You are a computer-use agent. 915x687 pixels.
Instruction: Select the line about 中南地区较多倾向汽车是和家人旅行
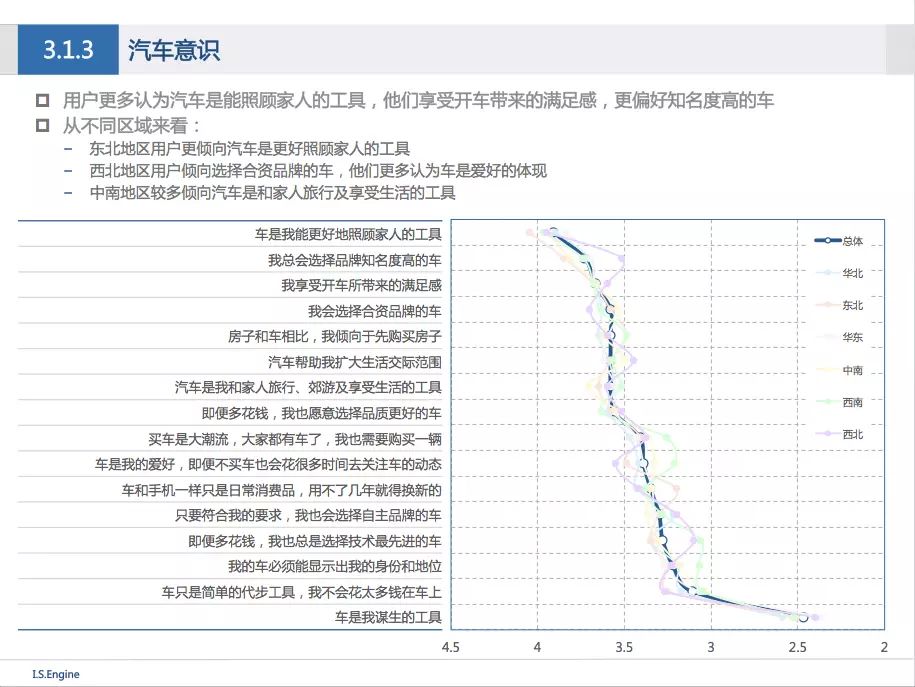pyautogui.click(x=273, y=193)
